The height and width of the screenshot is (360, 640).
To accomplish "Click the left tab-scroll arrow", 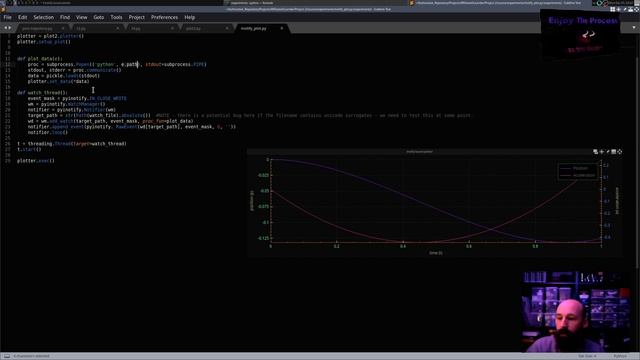I will point(5,28).
